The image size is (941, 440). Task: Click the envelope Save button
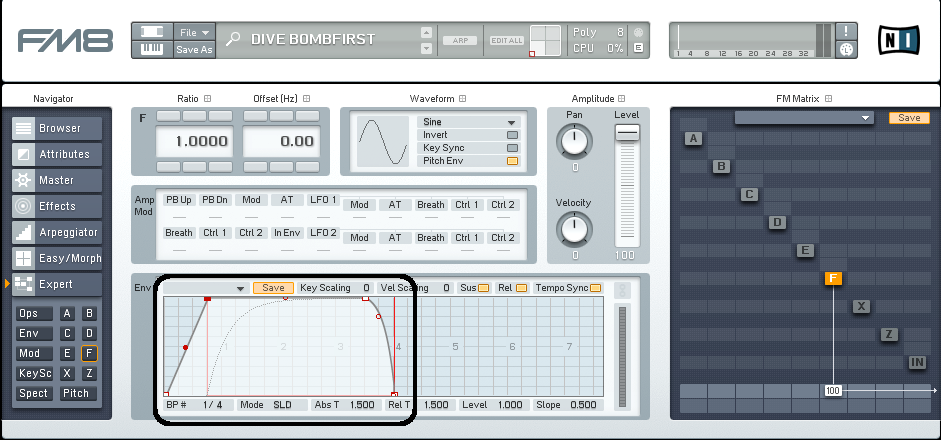[273, 288]
